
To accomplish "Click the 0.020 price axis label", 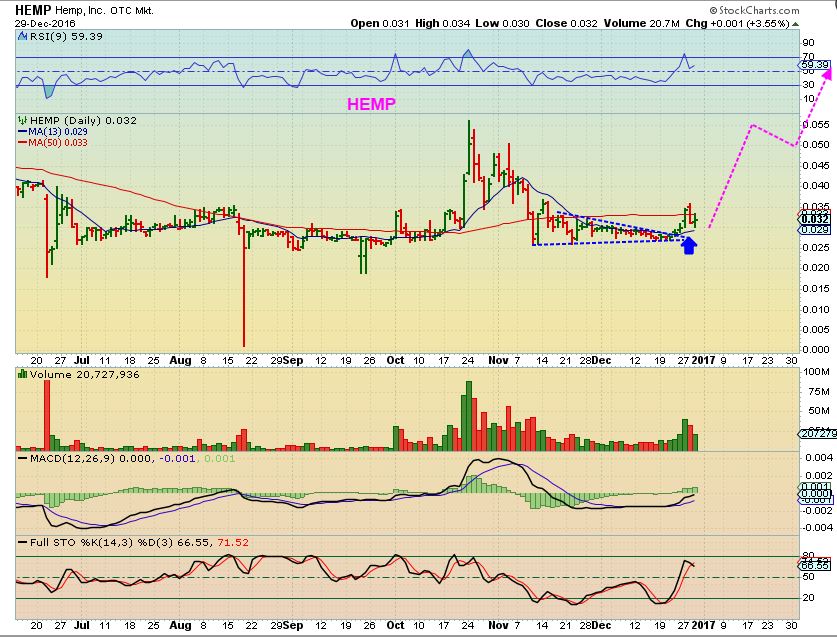I will (x=816, y=268).
